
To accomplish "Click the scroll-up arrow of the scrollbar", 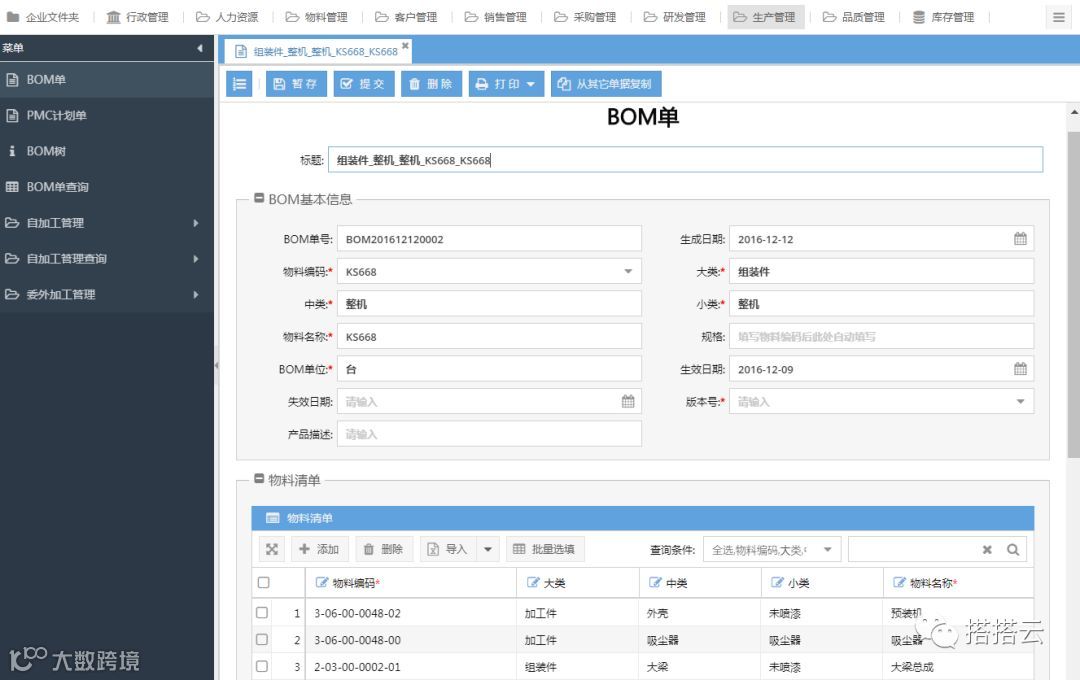I will pyautogui.click(x=1074, y=111).
